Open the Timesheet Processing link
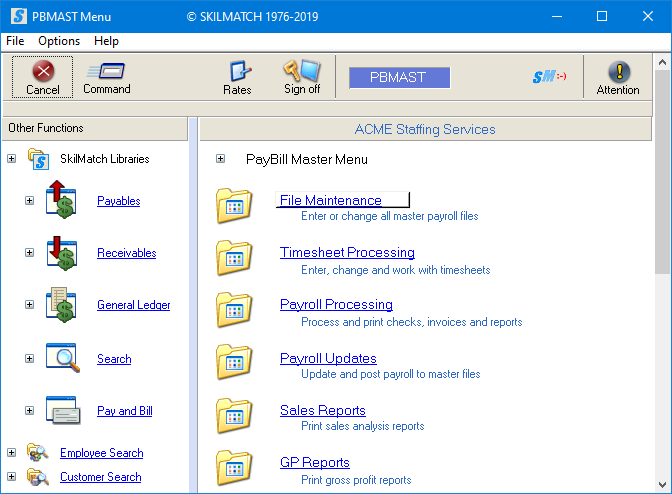This screenshot has height=494, width=672. pos(347,252)
